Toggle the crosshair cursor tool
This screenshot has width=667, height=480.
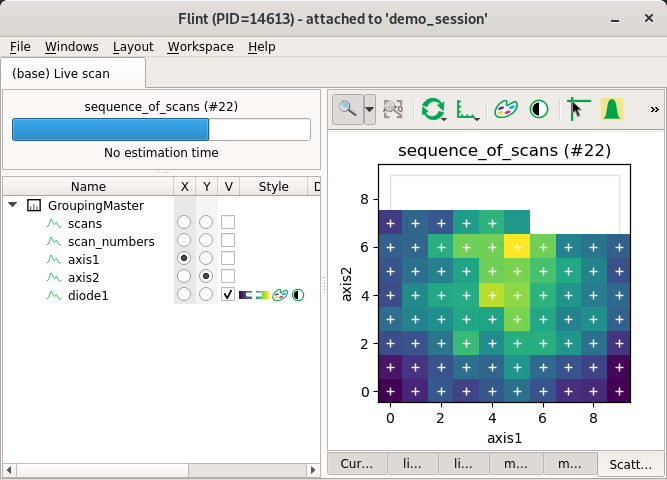click(x=579, y=109)
